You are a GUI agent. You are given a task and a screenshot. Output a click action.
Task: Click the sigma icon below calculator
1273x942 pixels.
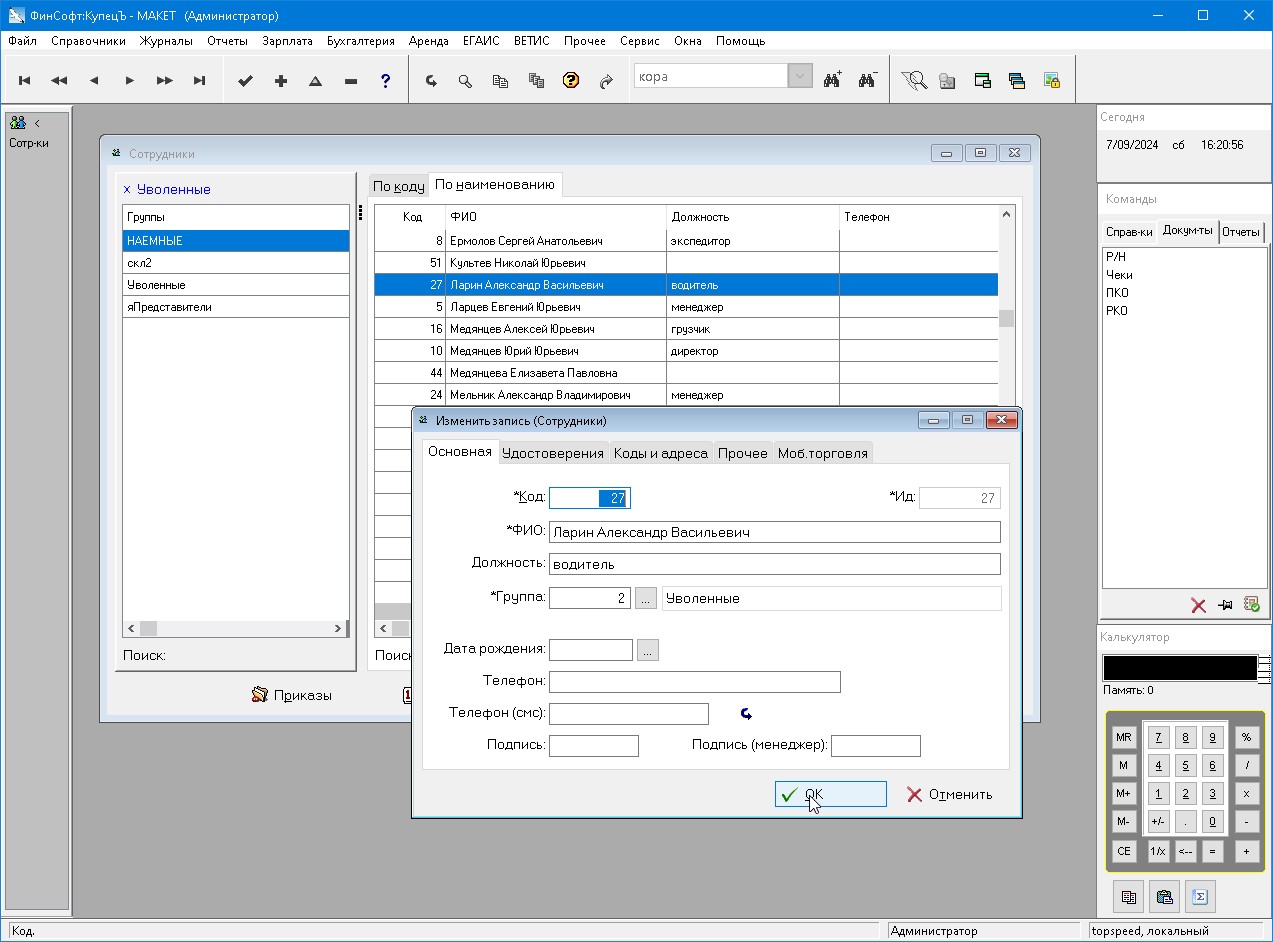click(1200, 897)
